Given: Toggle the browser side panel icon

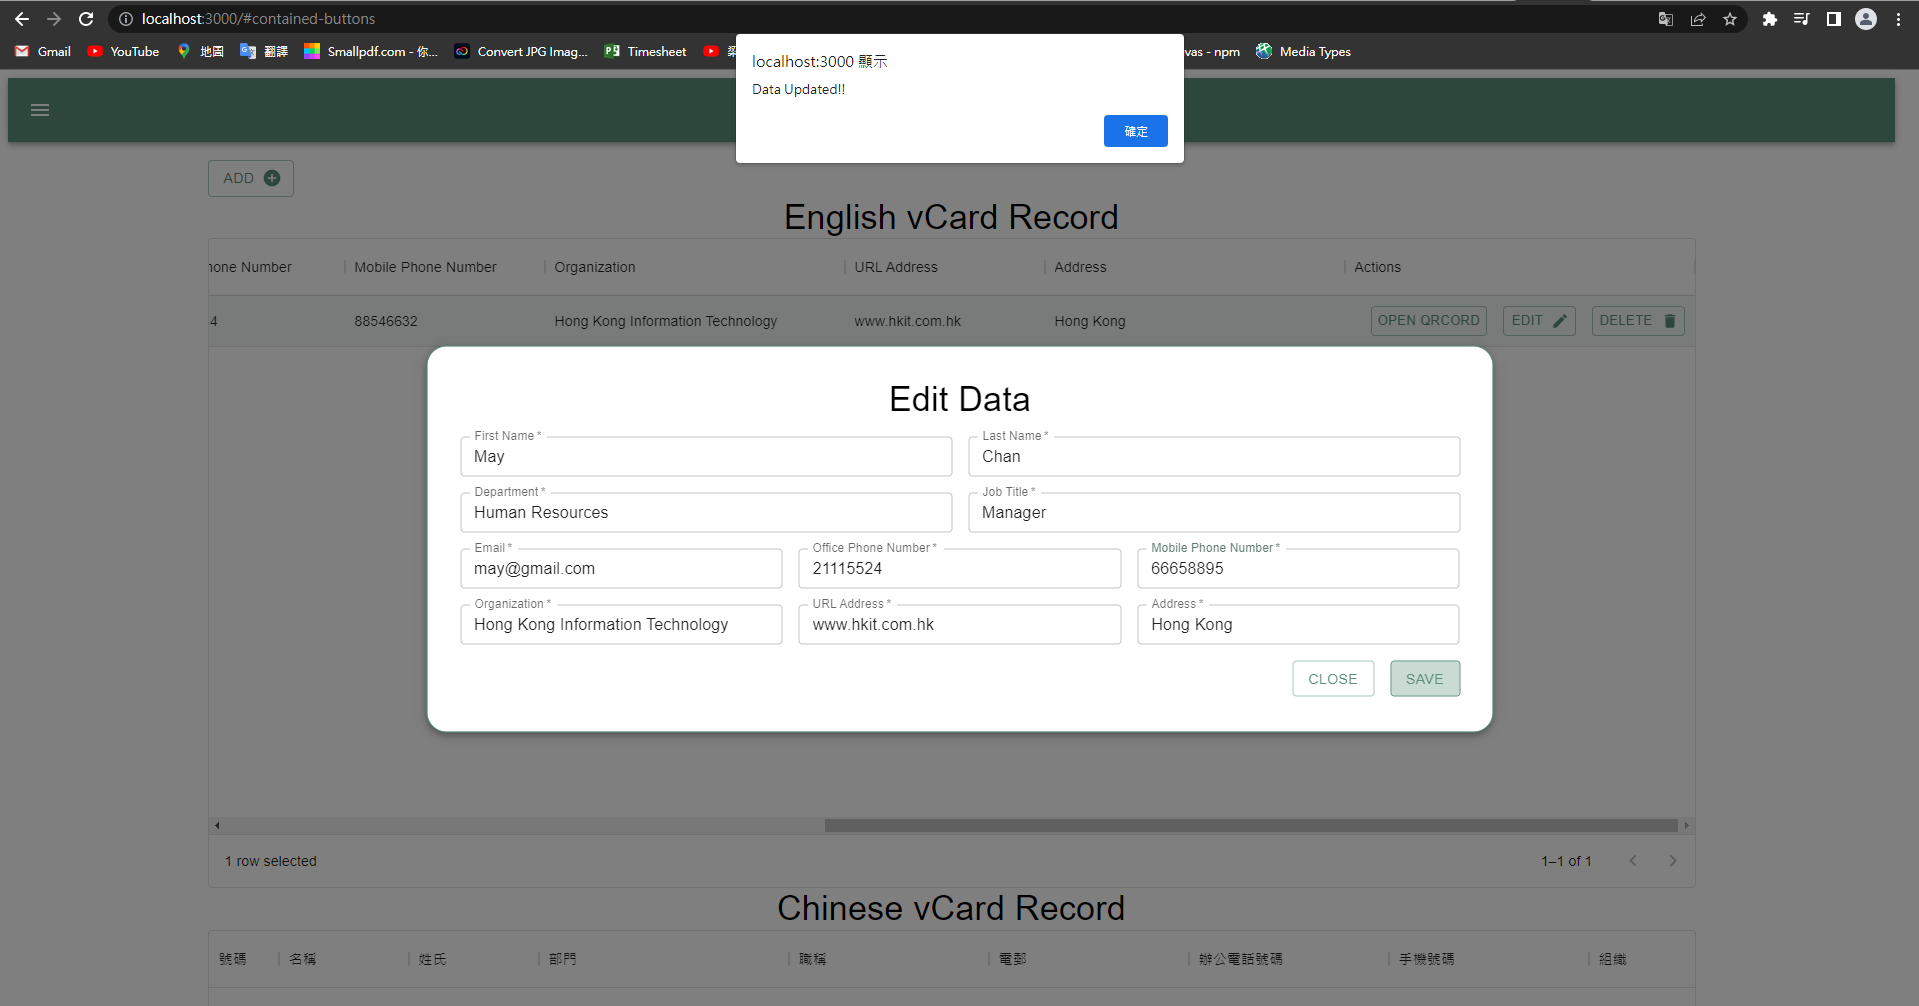Looking at the screenshot, I should tap(1834, 19).
